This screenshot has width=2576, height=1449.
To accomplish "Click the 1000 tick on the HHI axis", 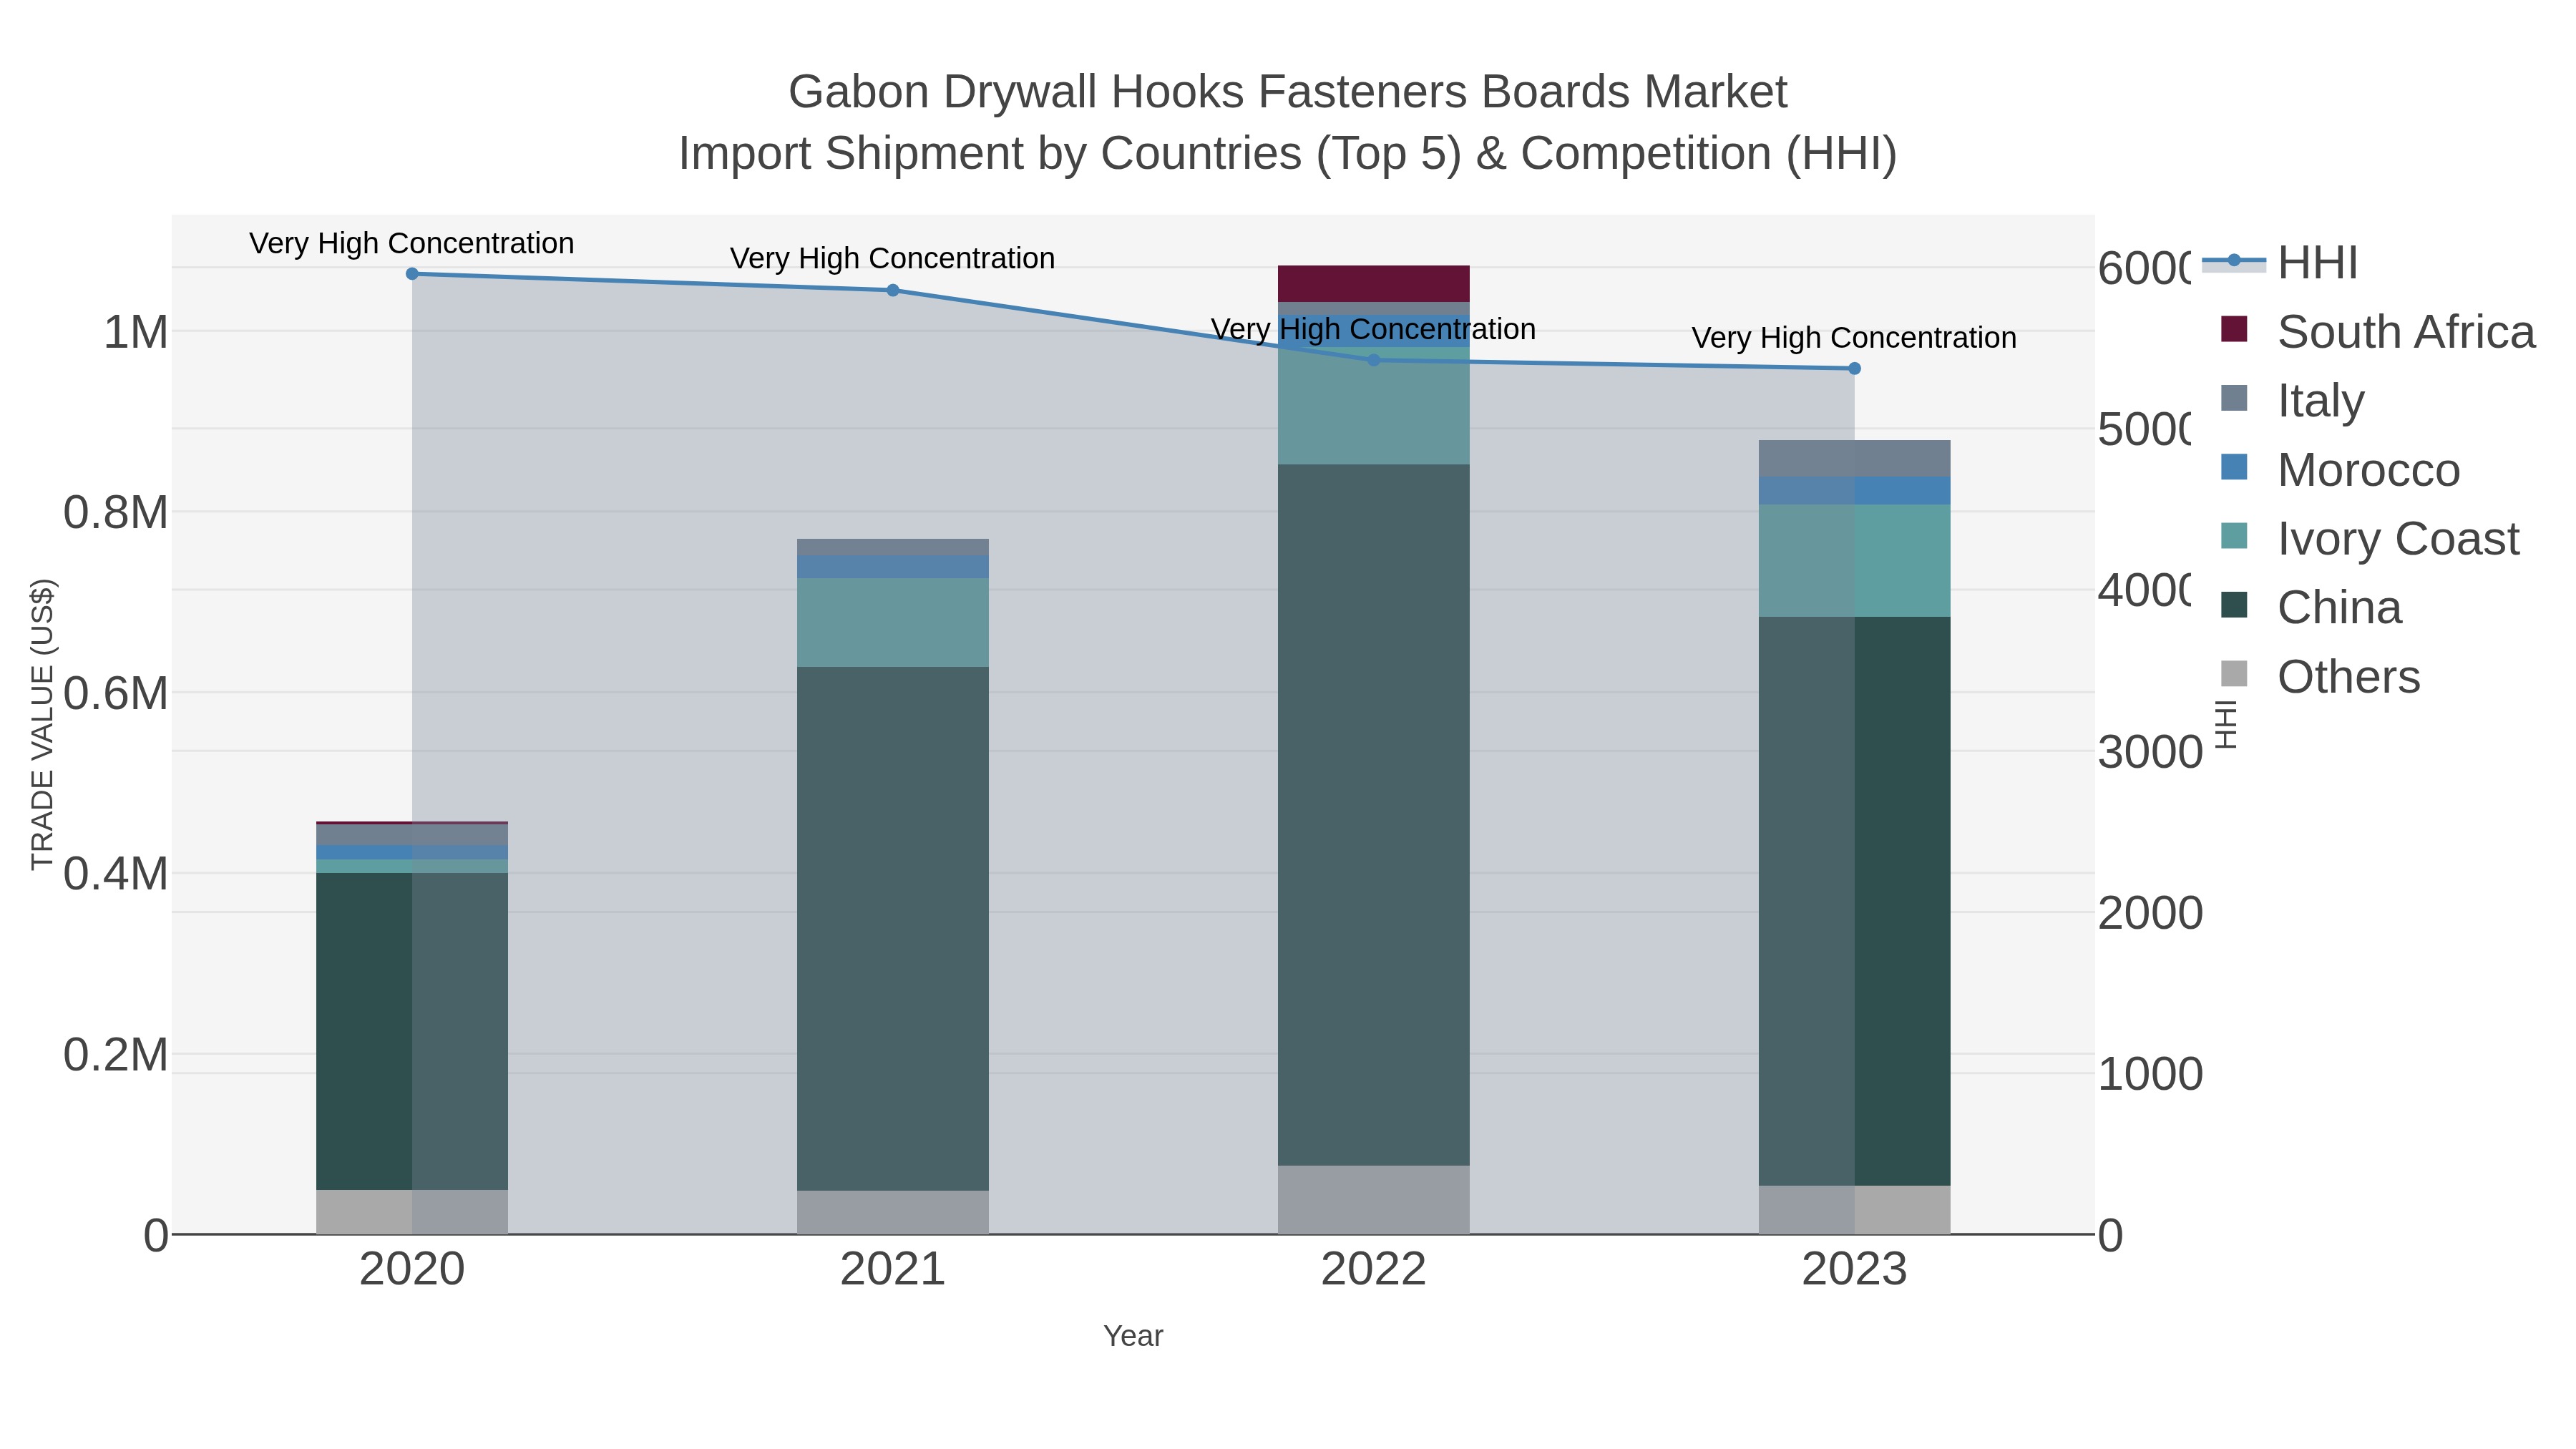I will tap(2150, 1074).
